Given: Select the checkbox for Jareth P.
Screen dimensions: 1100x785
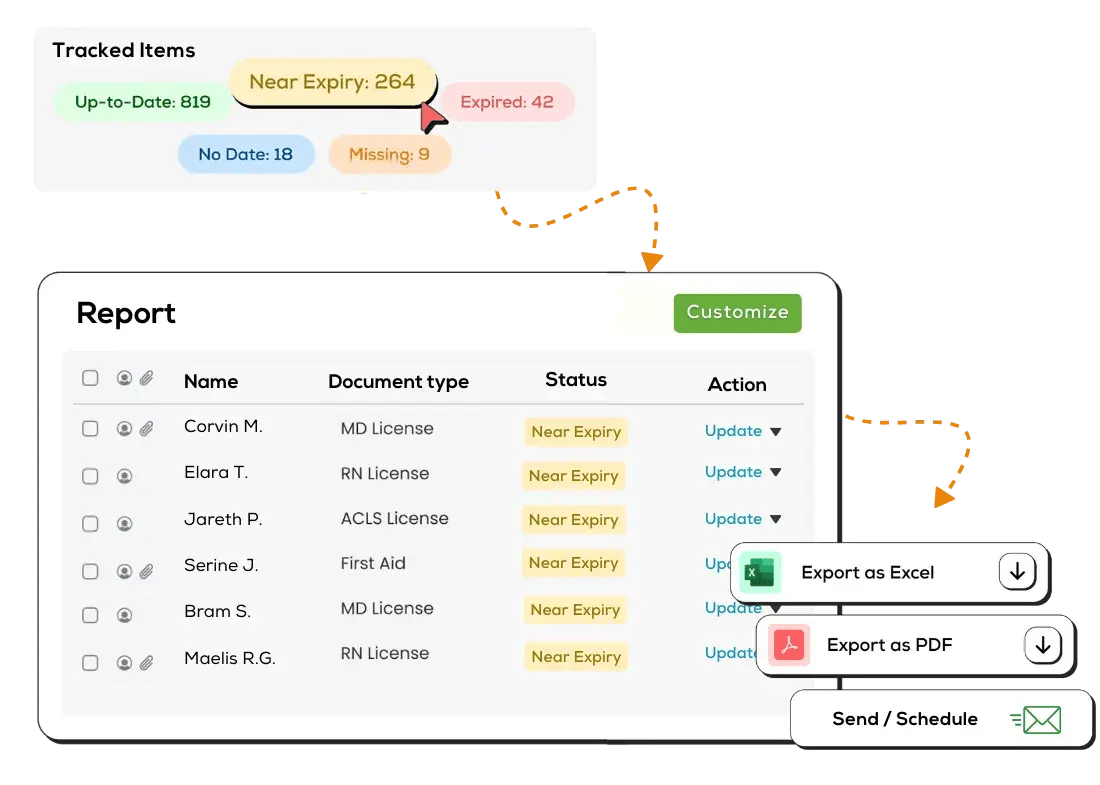Looking at the screenshot, I should pyautogui.click(x=90, y=523).
